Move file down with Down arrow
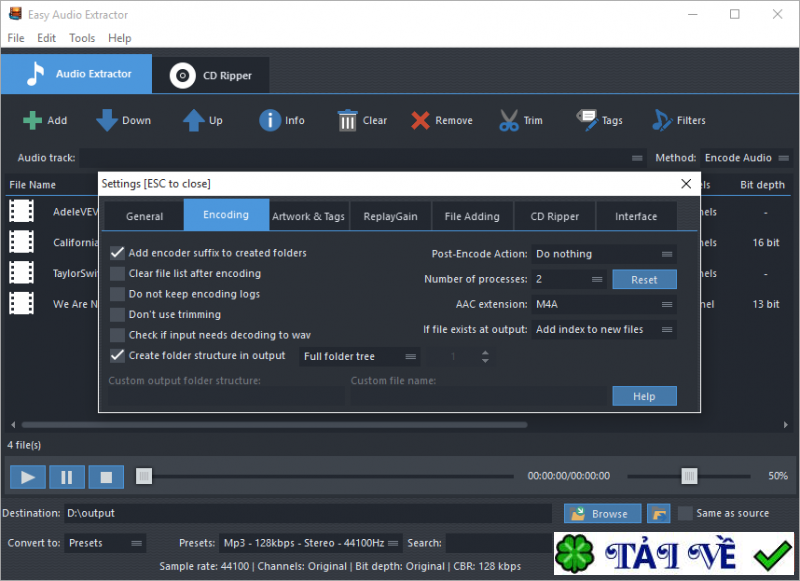The width and height of the screenshot is (800, 581). [107, 121]
